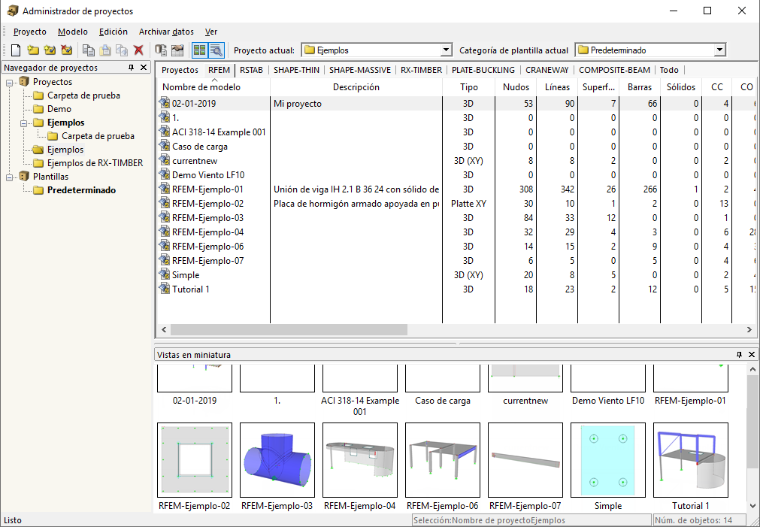The image size is (760, 527).
Task: Switch to the RX-TIMBER tab
Action: point(421,70)
